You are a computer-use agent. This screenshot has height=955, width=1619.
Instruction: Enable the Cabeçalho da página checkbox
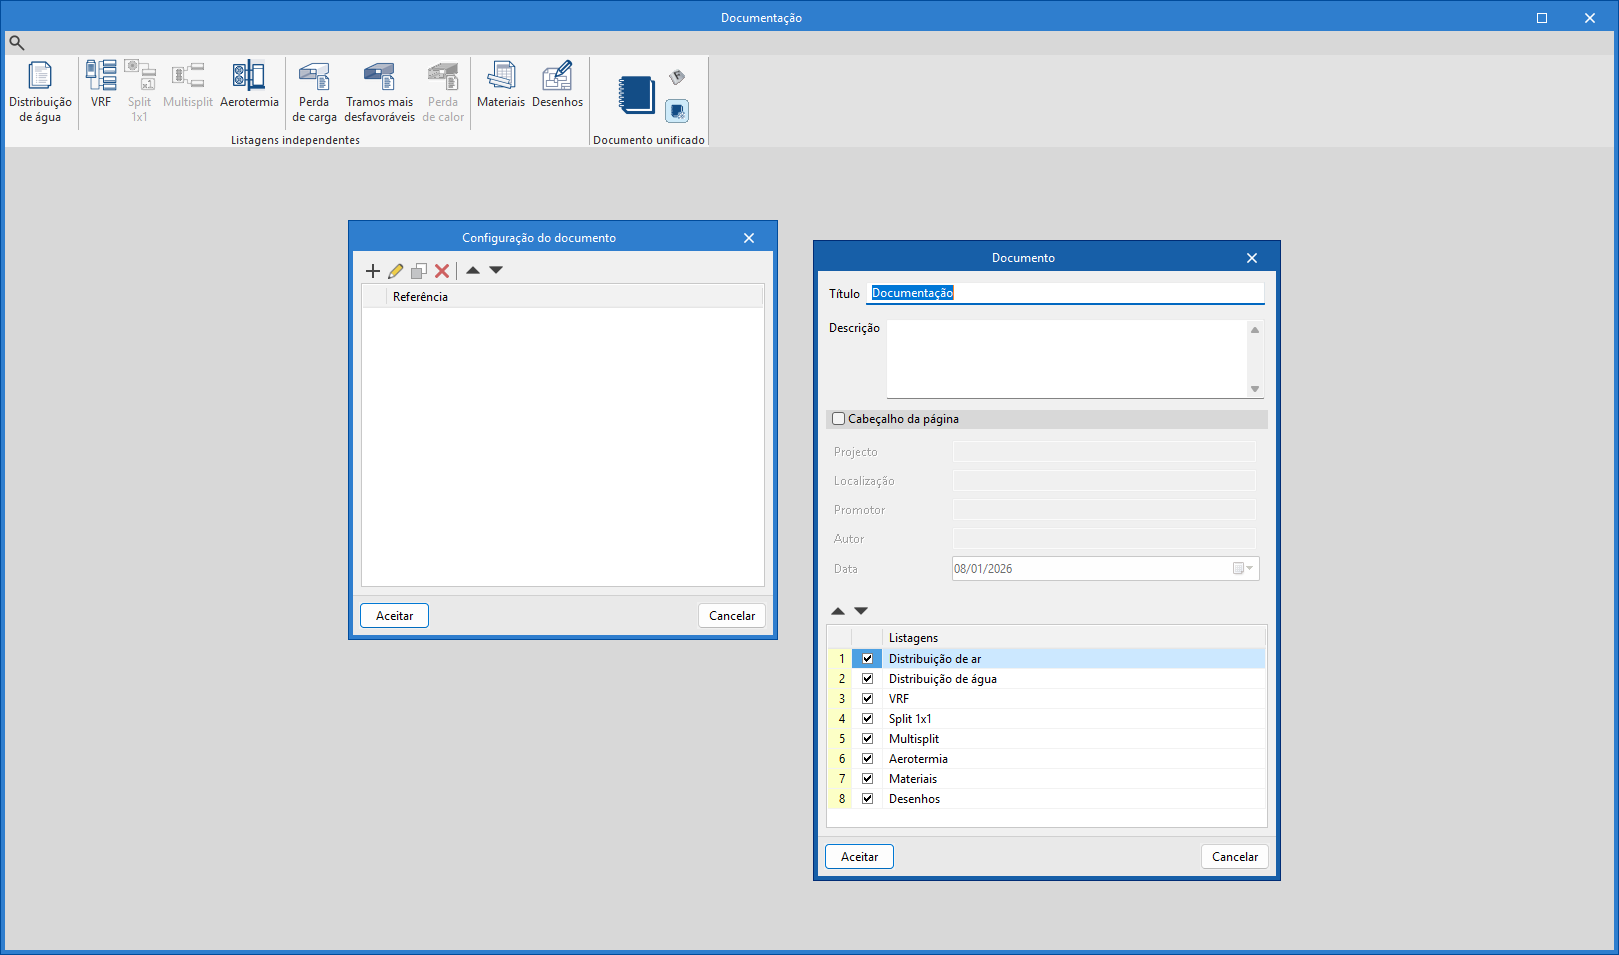pyautogui.click(x=839, y=419)
